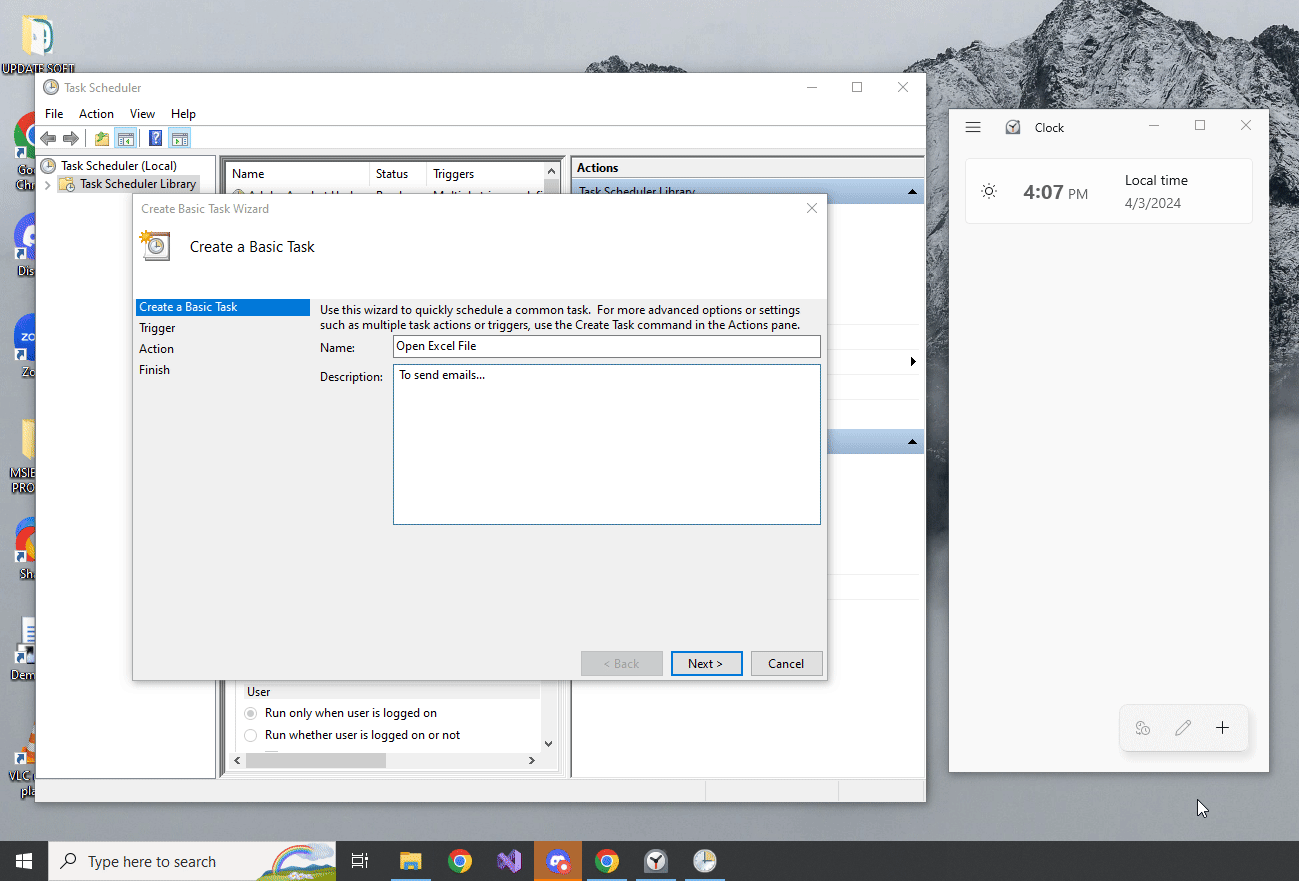Collapse the Task Scheduler Library actions section

[x=912, y=192]
